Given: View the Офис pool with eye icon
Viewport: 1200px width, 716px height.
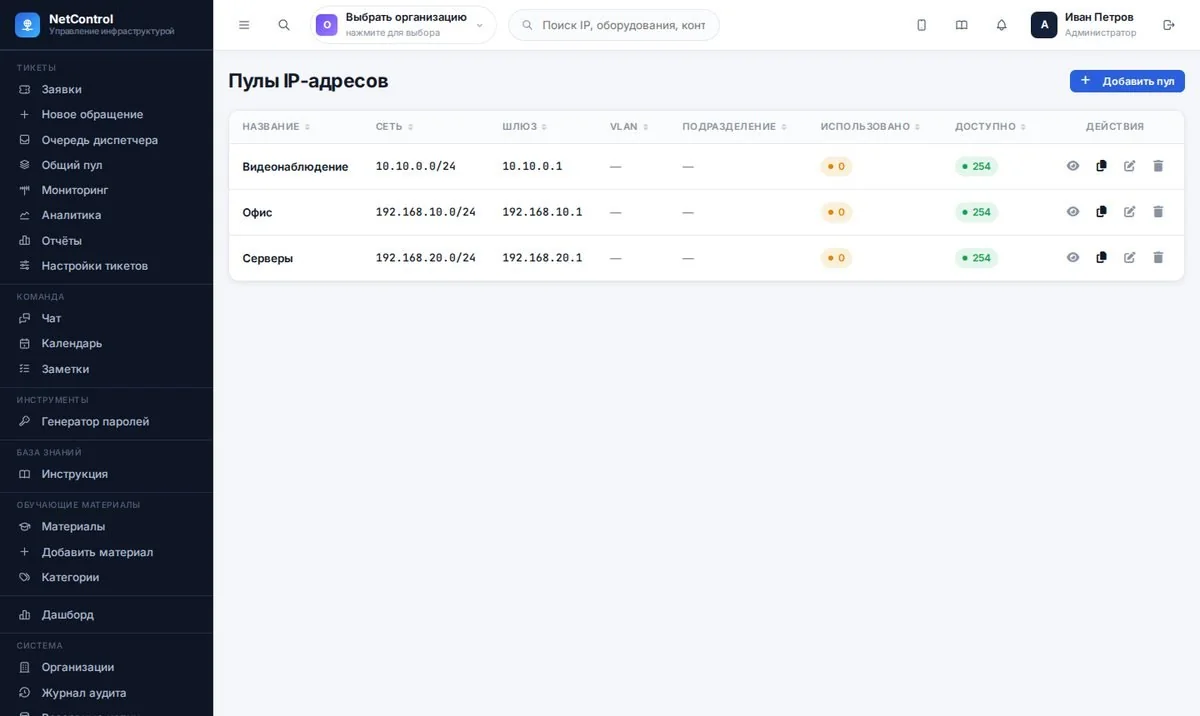Looking at the screenshot, I should pyautogui.click(x=1073, y=212).
